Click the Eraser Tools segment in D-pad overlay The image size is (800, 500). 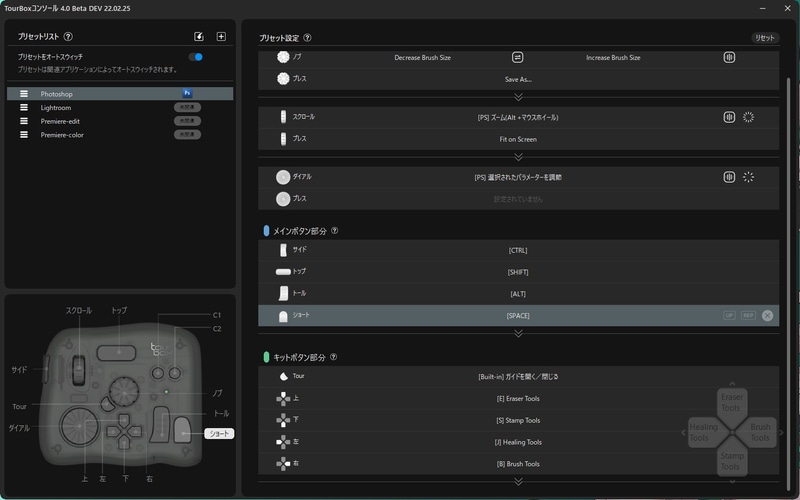(732, 403)
